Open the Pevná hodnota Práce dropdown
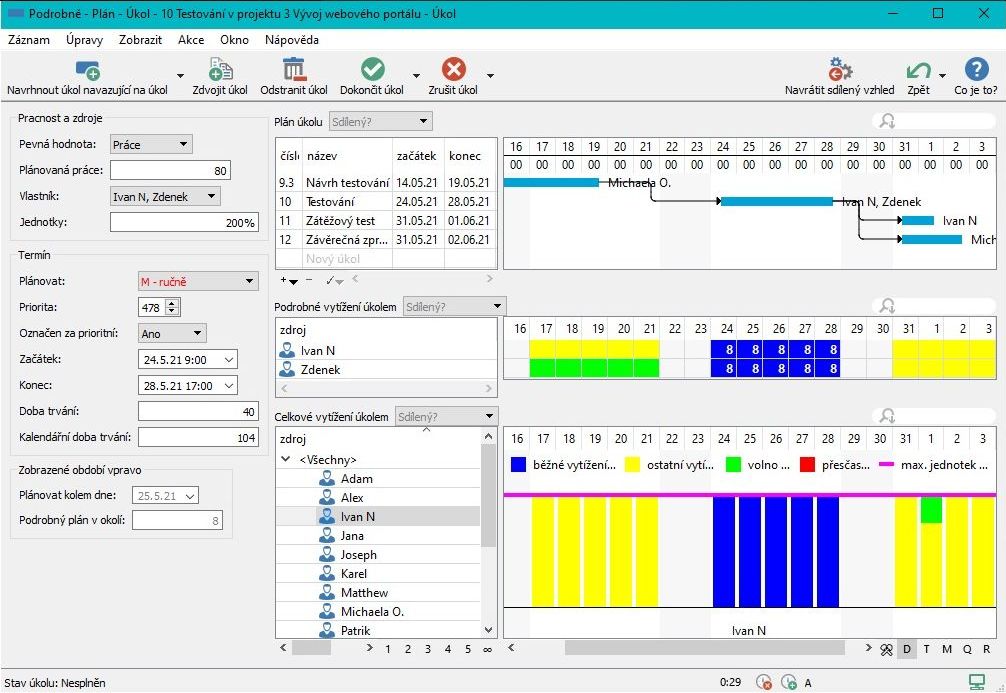The width and height of the screenshot is (1006, 693). [x=151, y=144]
